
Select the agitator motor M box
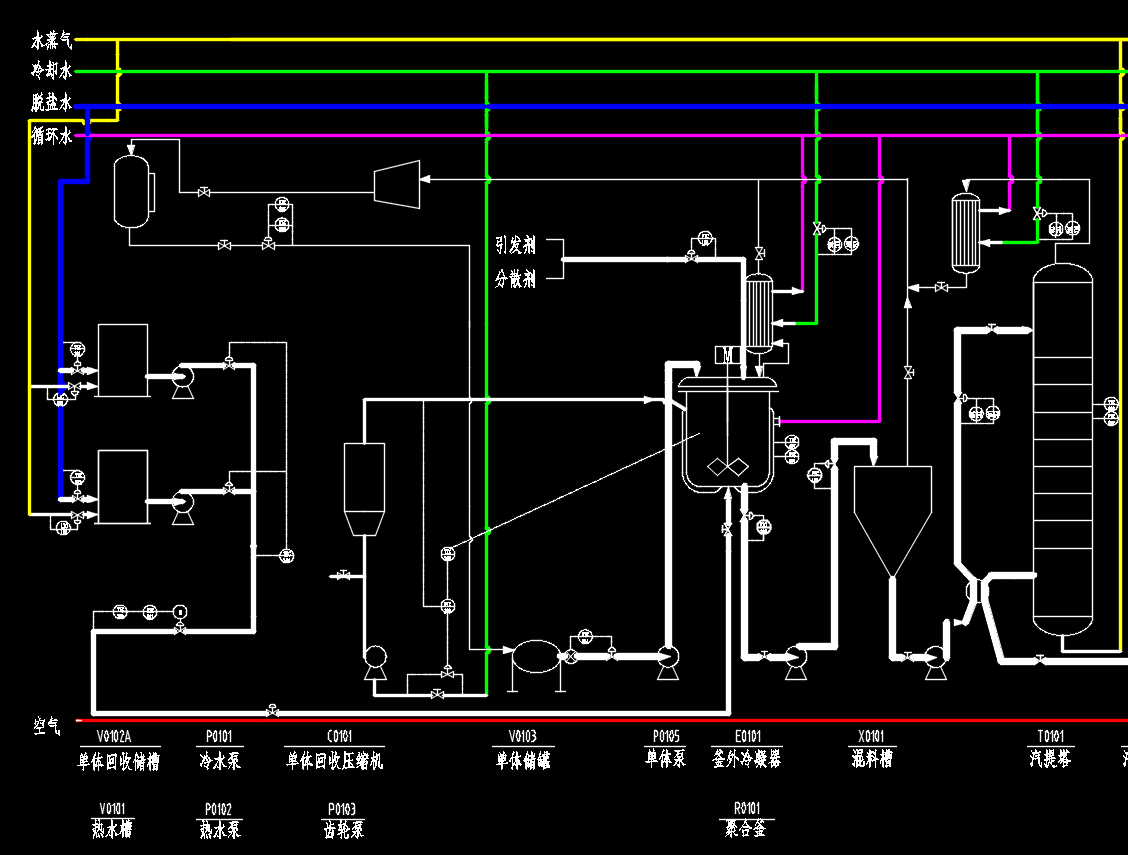pos(727,354)
